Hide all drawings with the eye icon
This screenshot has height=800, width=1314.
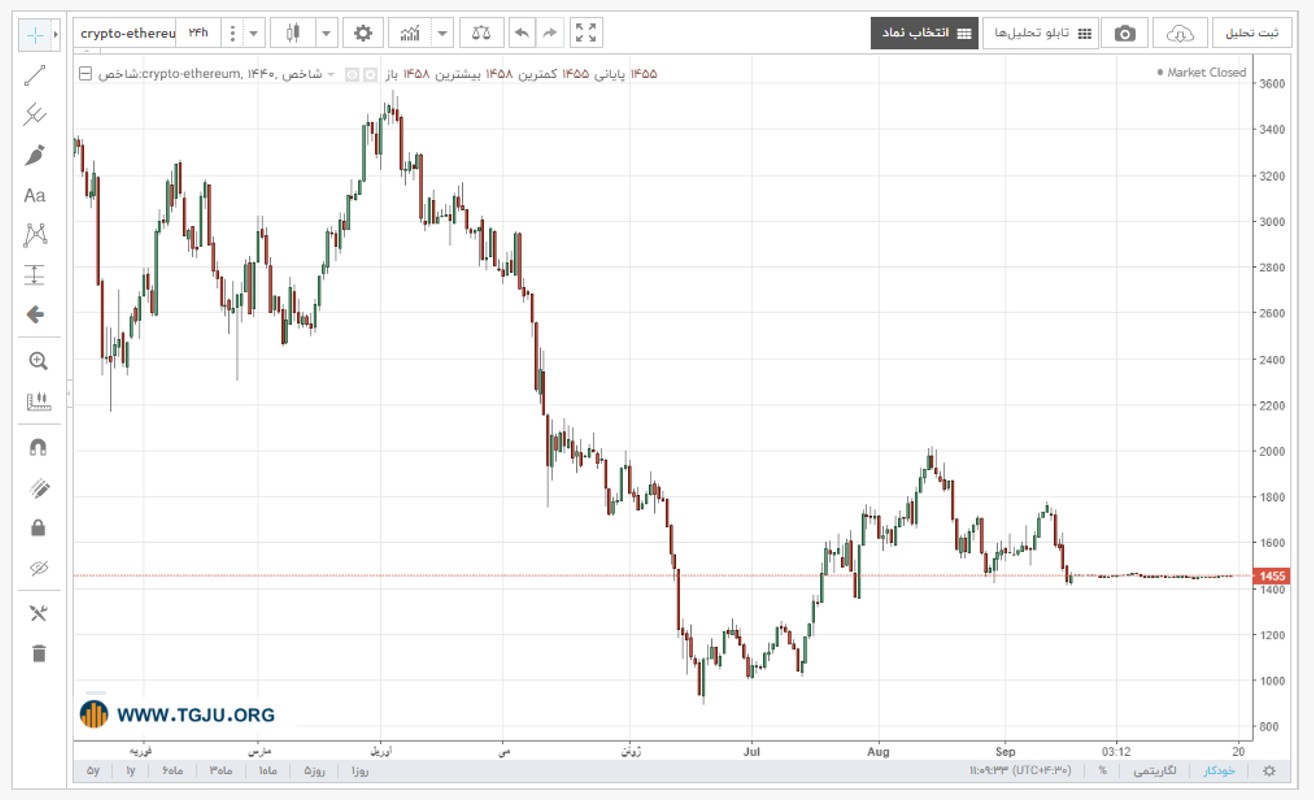(38, 568)
